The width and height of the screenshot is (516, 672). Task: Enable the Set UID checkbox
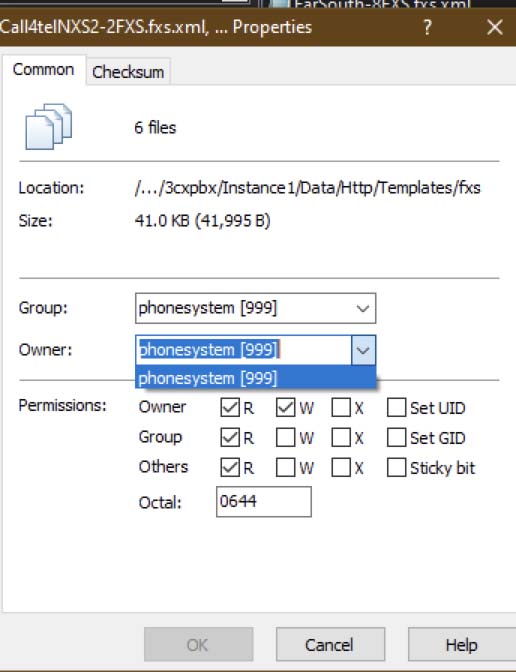pyautogui.click(x=396, y=407)
